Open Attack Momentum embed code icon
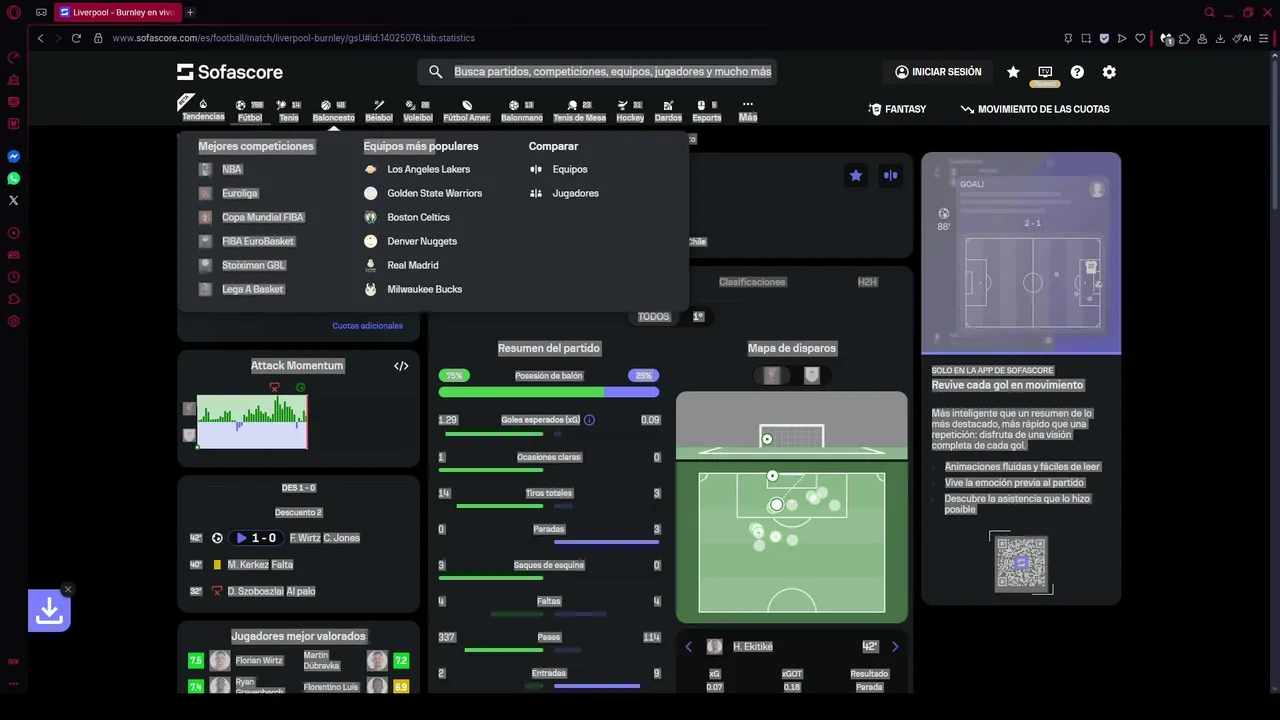 click(x=401, y=366)
